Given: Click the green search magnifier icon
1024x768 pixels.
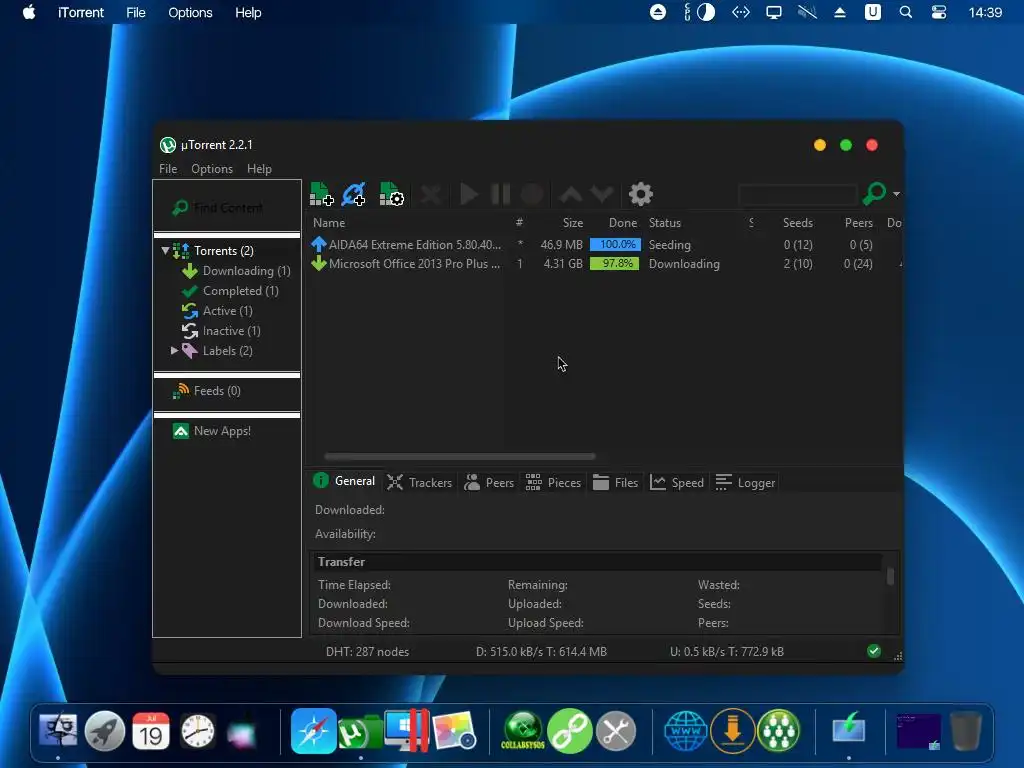Looking at the screenshot, I should pyautogui.click(x=874, y=193).
